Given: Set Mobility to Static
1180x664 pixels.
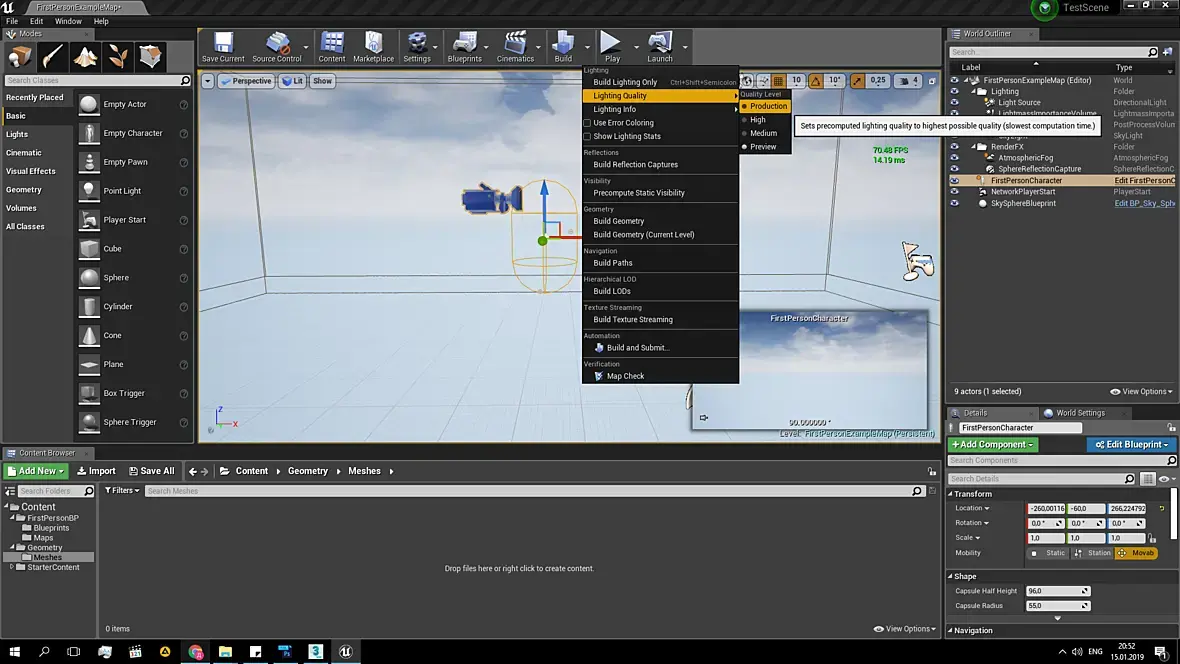Looking at the screenshot, I should coord(1049,553).
